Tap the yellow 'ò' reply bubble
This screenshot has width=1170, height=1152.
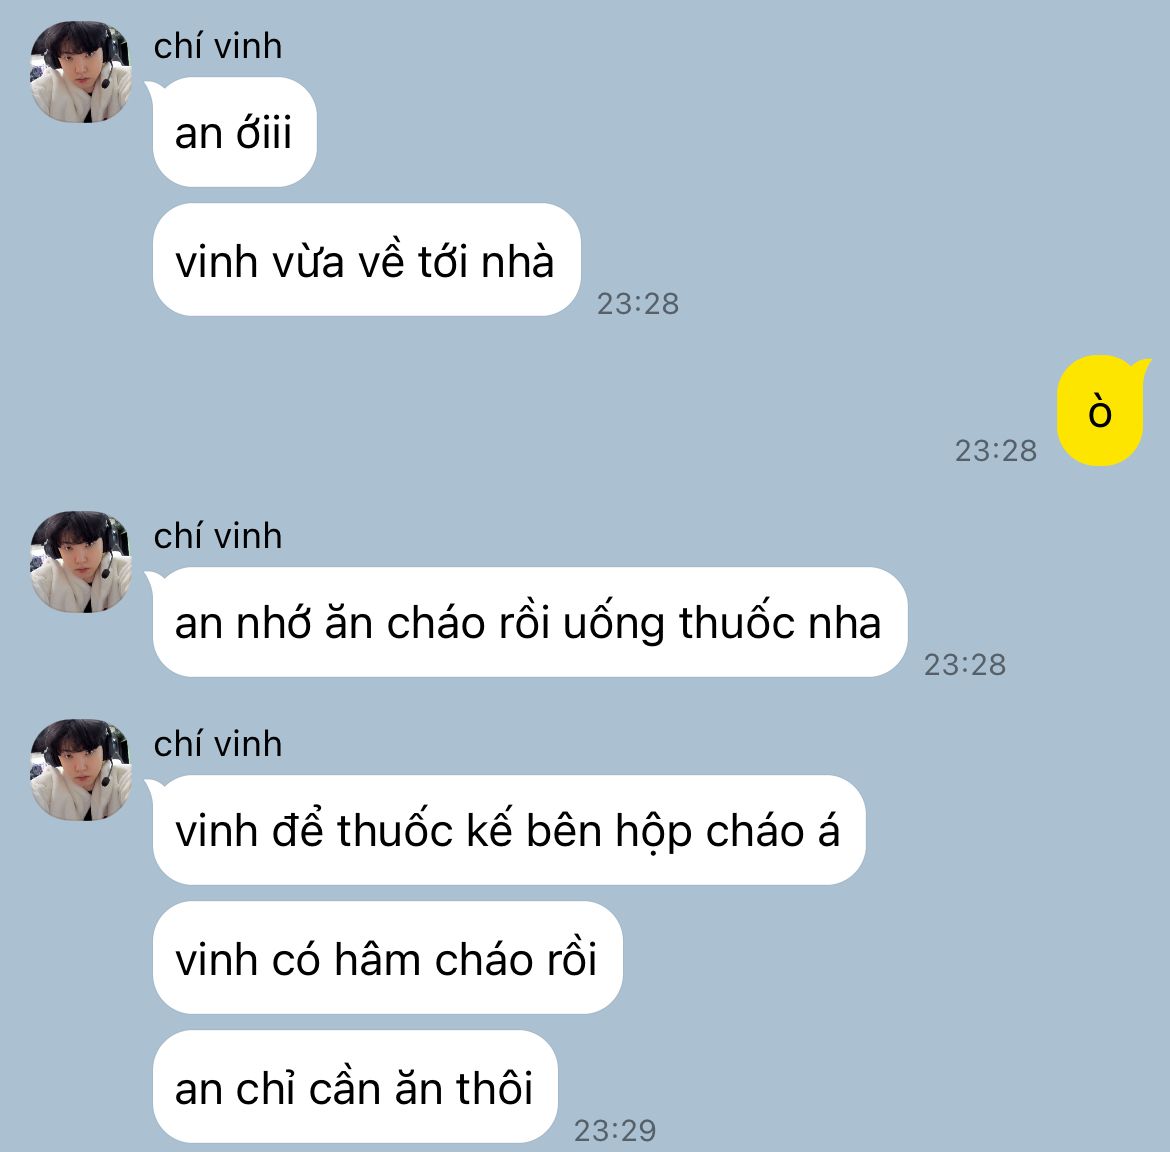coord(1100,411)
